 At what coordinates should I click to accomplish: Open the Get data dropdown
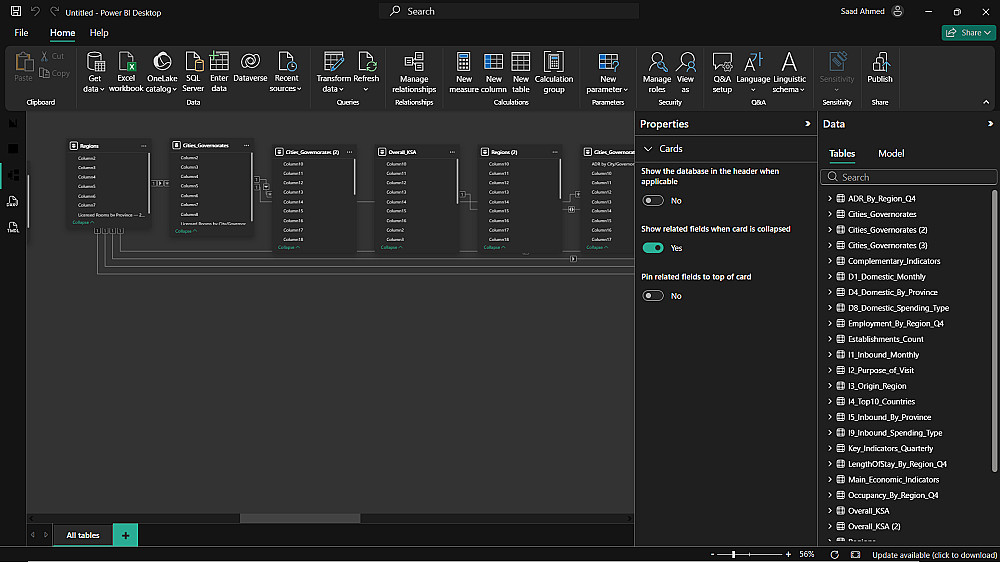click(94, 89)
